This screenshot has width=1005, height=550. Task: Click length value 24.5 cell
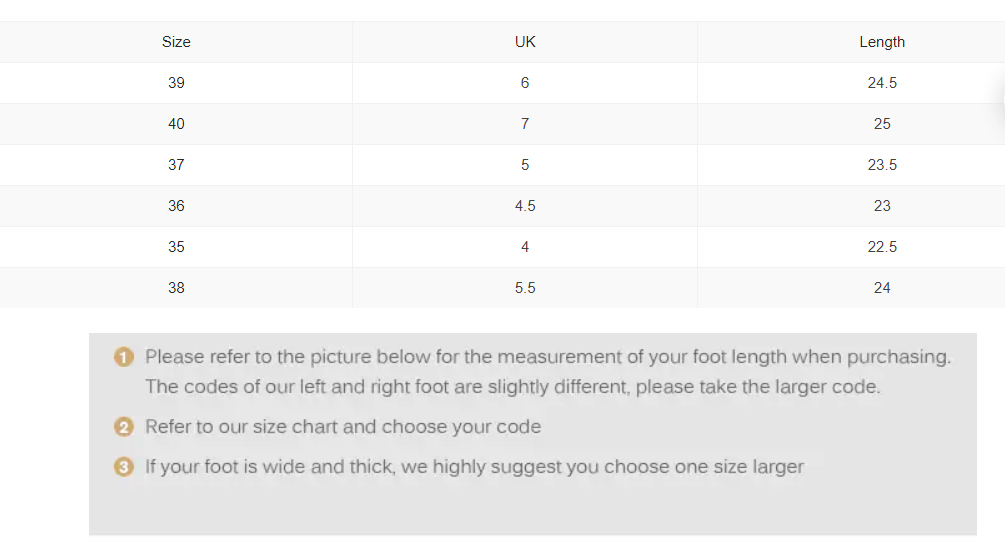(882, 83)
